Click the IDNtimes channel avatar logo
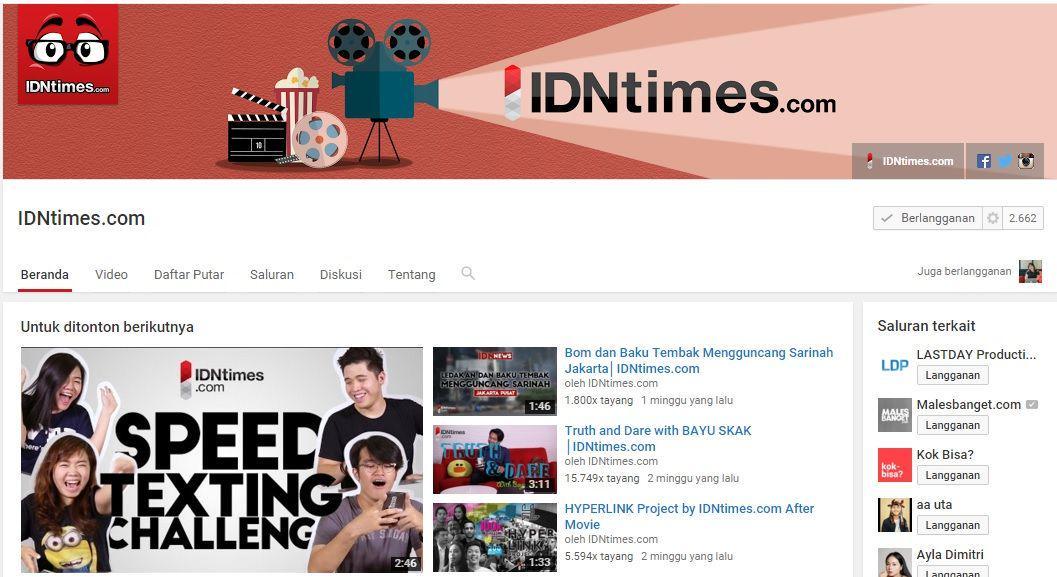Screen dimensions: 1057x577 [x=68, y=55]
